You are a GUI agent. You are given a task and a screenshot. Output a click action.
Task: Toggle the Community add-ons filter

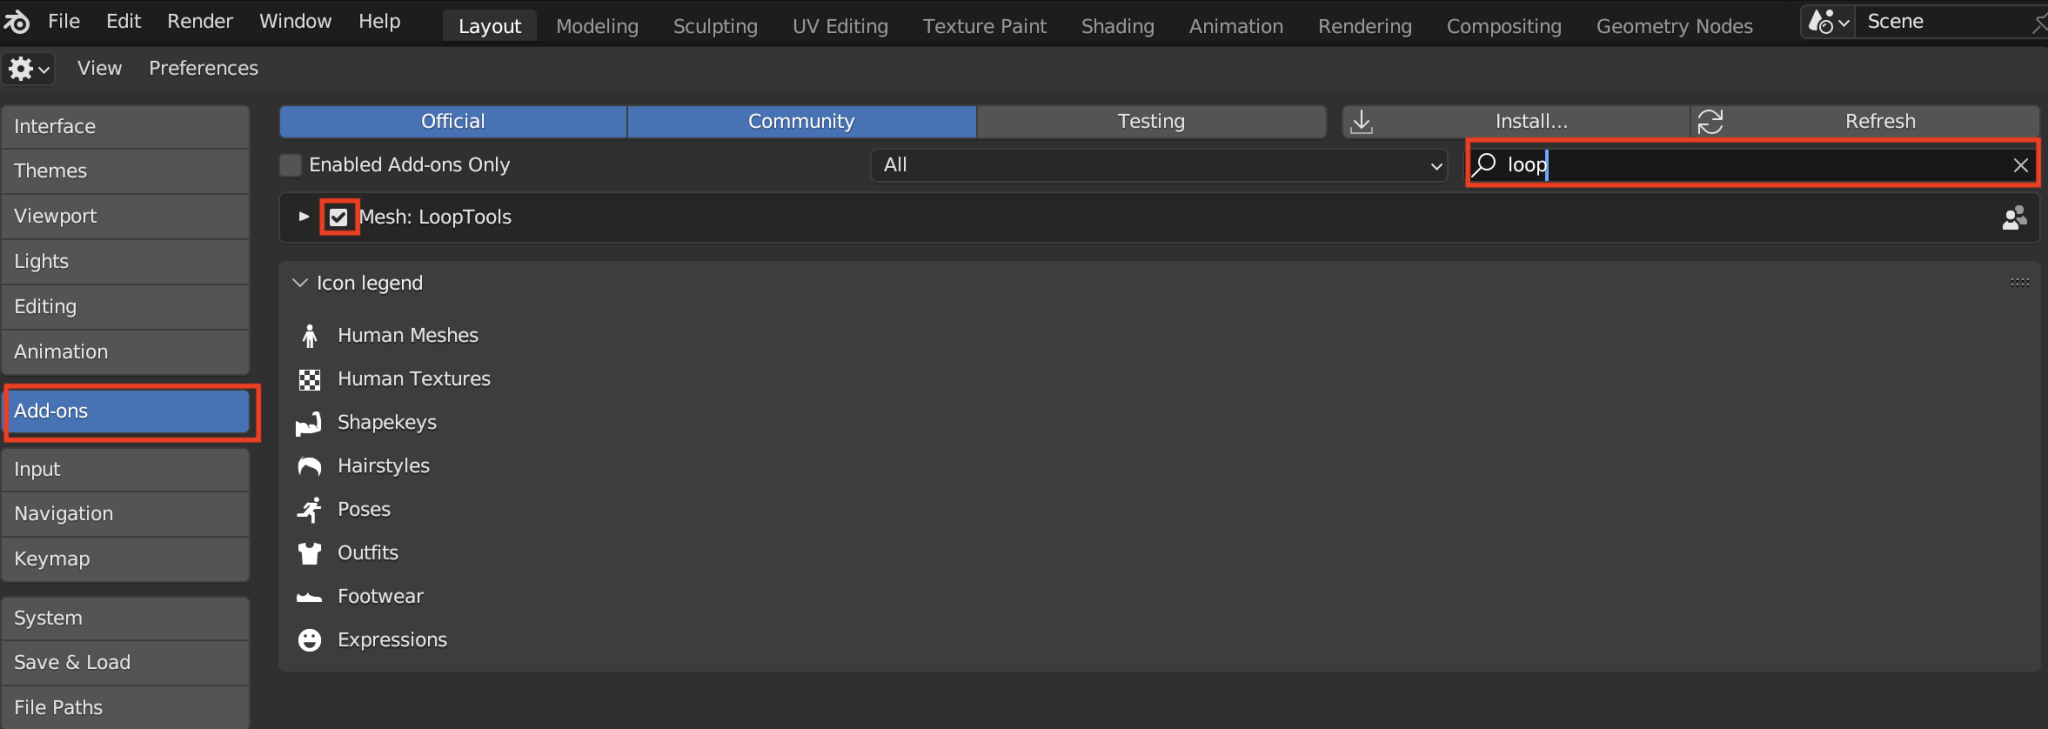[x=801, y=121]
